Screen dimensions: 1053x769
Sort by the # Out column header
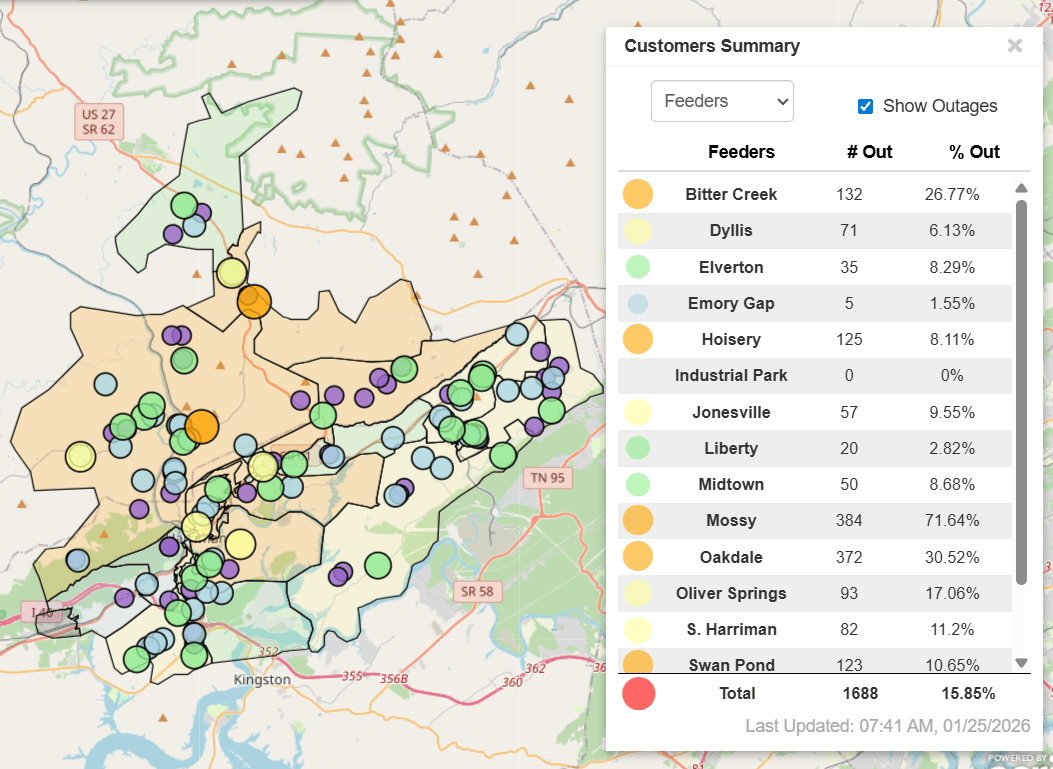(869, 152)
